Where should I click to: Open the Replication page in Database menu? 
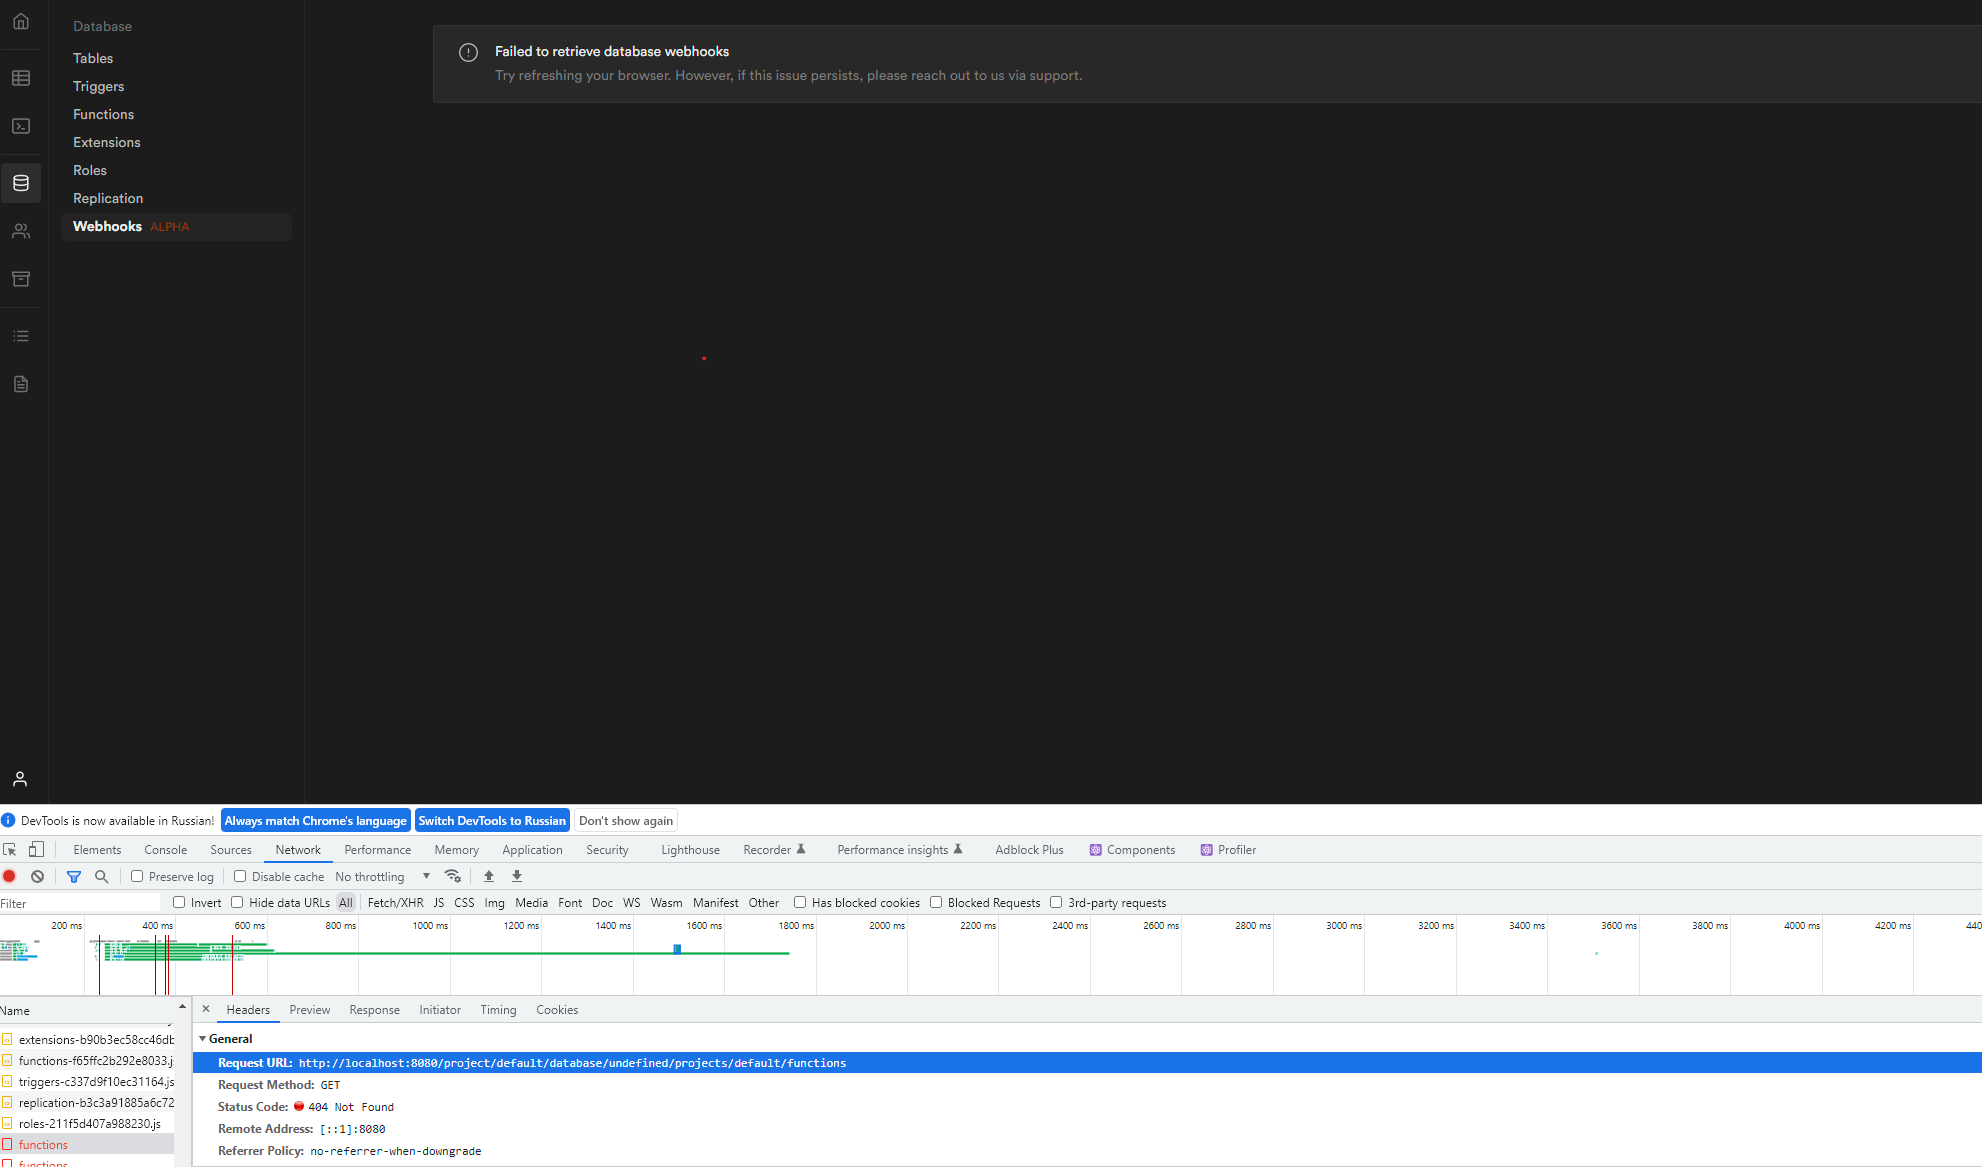(x=108, y=198)
